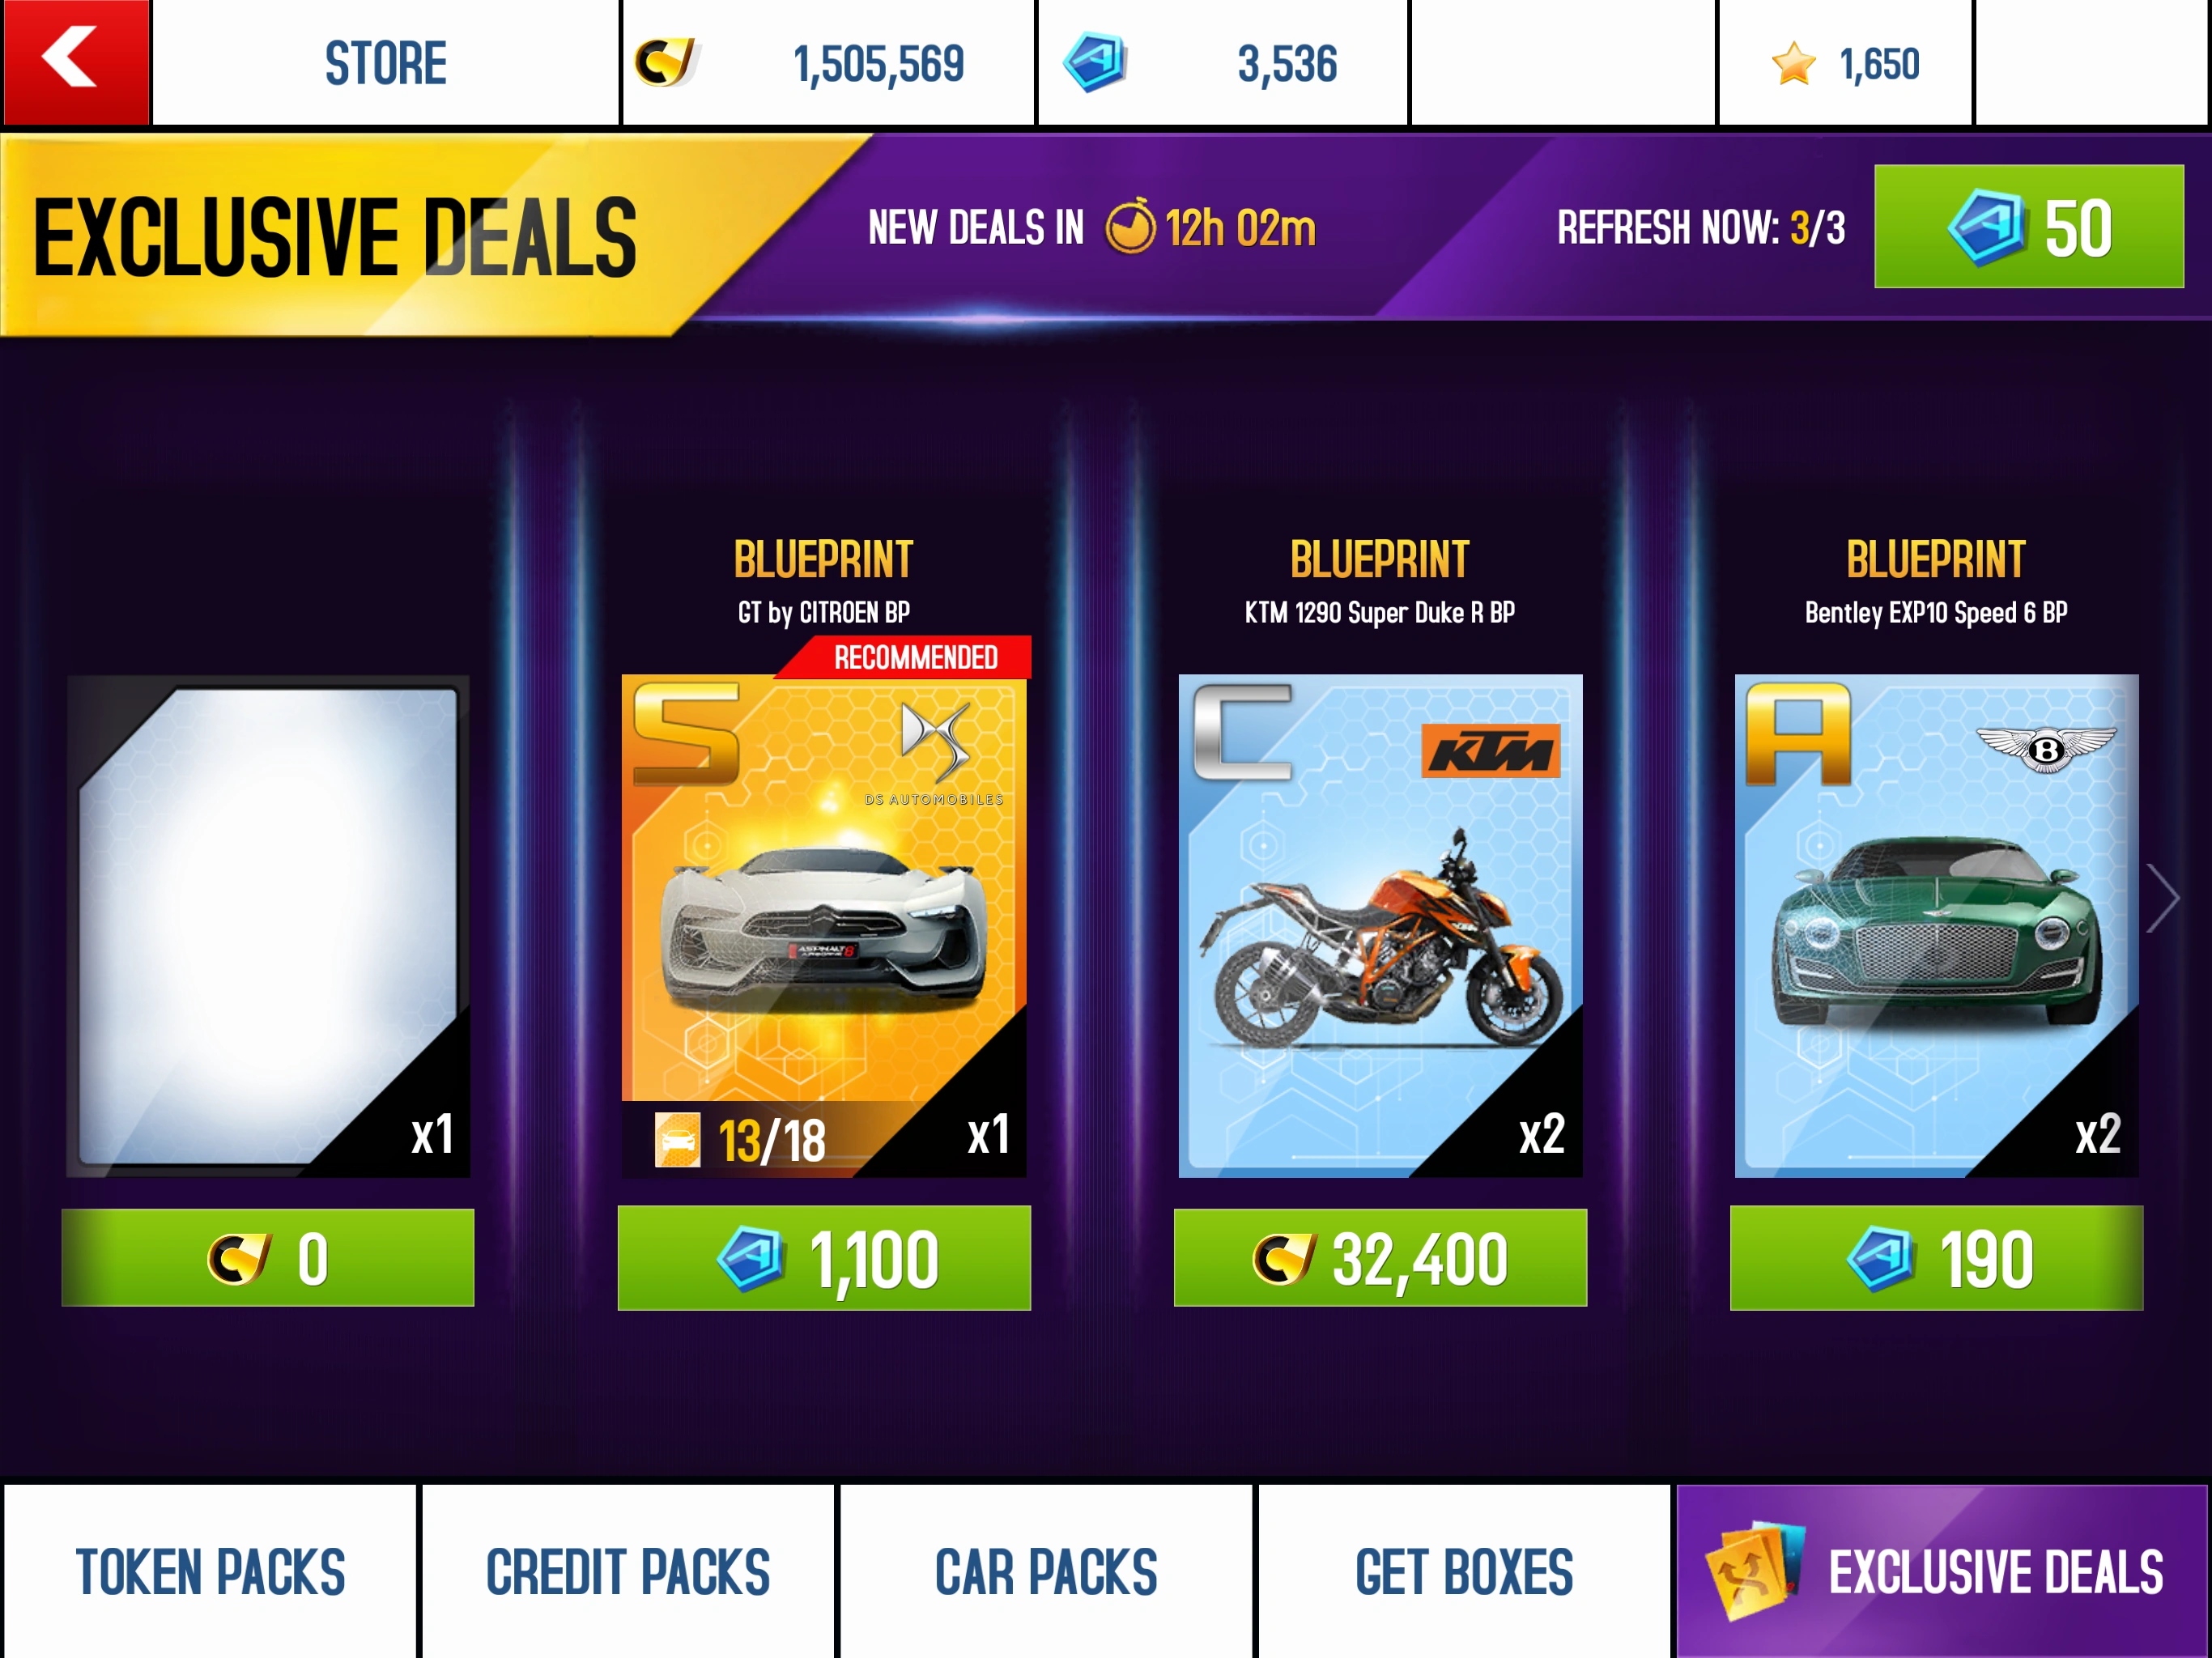The image size is (2212, 1658).
Task: Open the Token Packs tab
Action: pyautogui.click(x=210, y=1571)
